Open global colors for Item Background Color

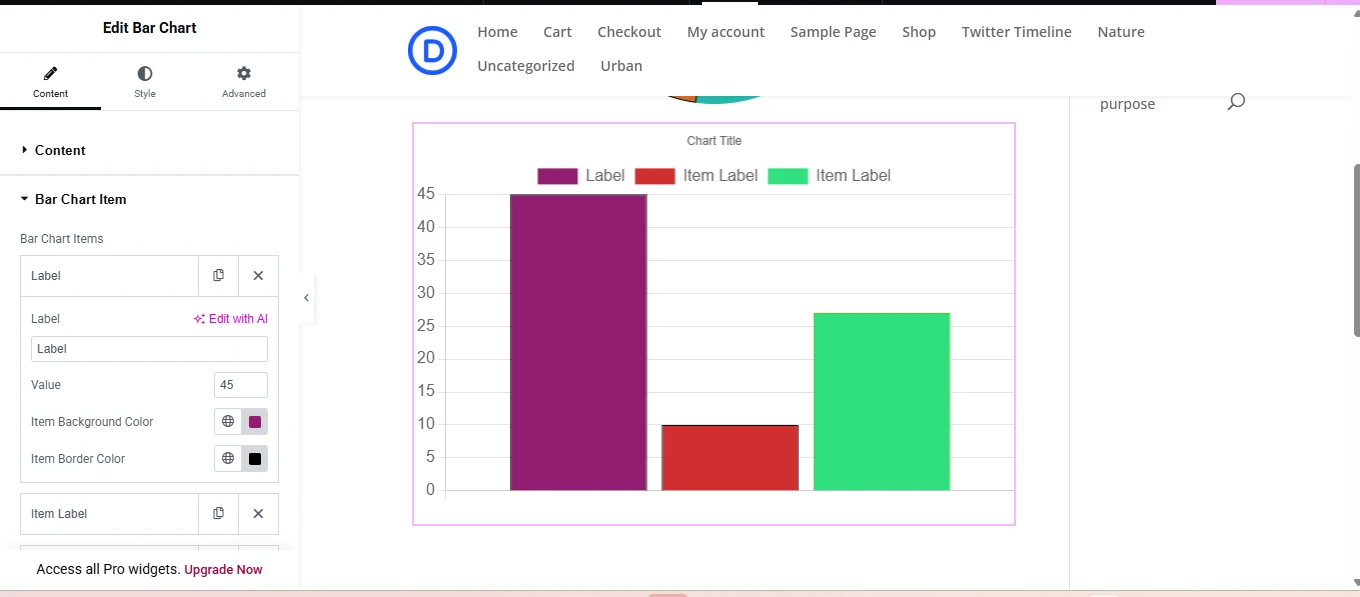(x=228, y=422)
